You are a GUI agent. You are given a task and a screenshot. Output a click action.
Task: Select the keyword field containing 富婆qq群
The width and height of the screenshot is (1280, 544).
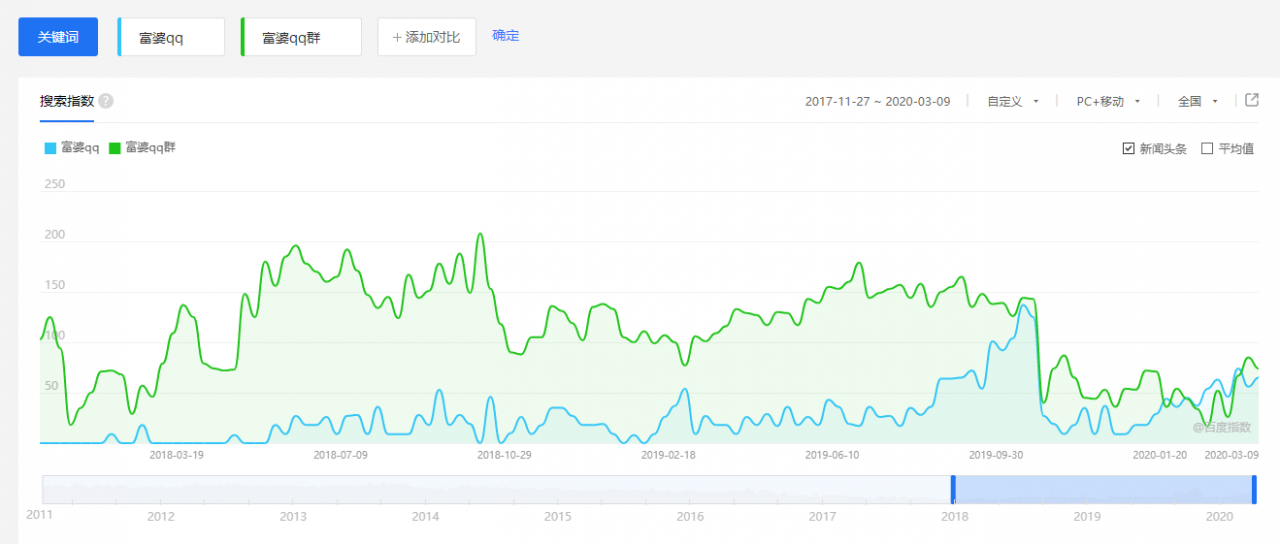pos(301,37)
